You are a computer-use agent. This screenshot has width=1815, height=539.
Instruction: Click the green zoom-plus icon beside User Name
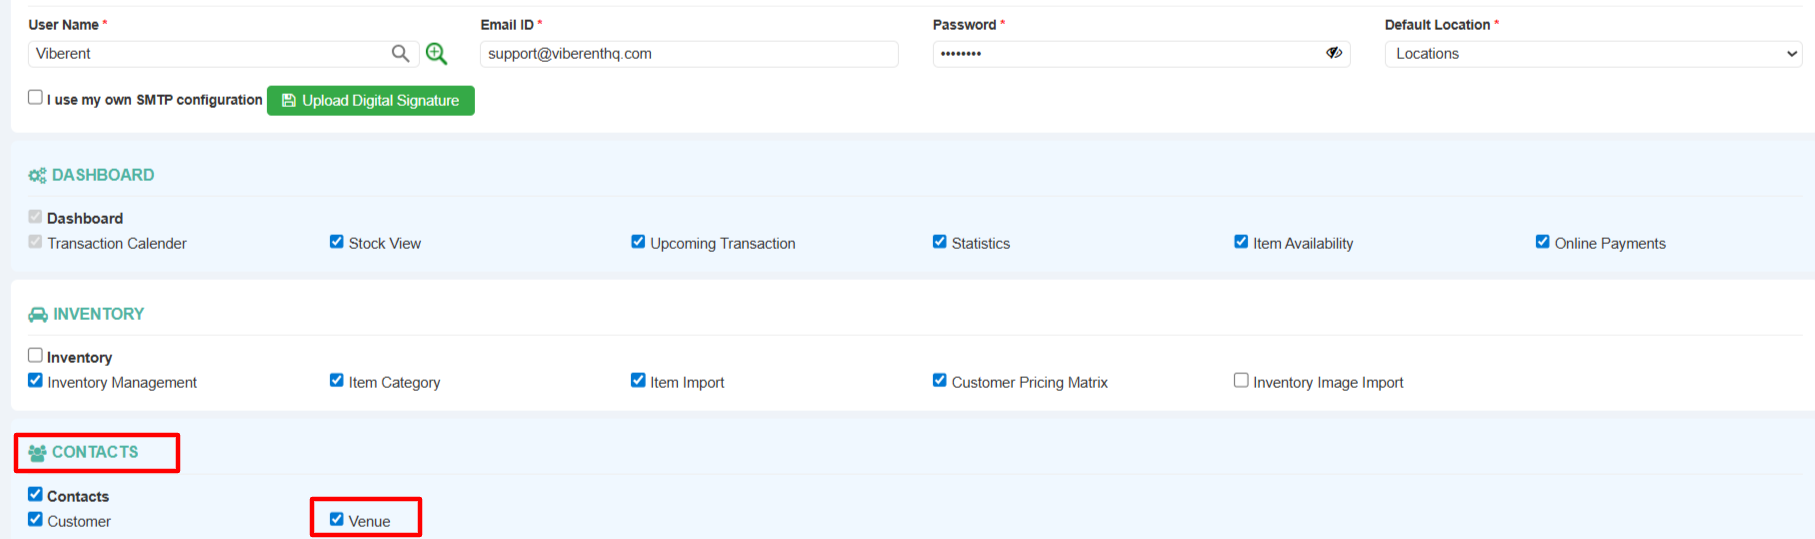(436, 54)
